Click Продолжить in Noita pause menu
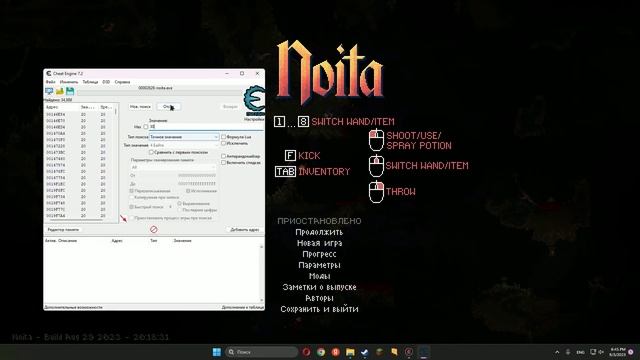This screenshot has width=640, height=360. coord(319,232)
